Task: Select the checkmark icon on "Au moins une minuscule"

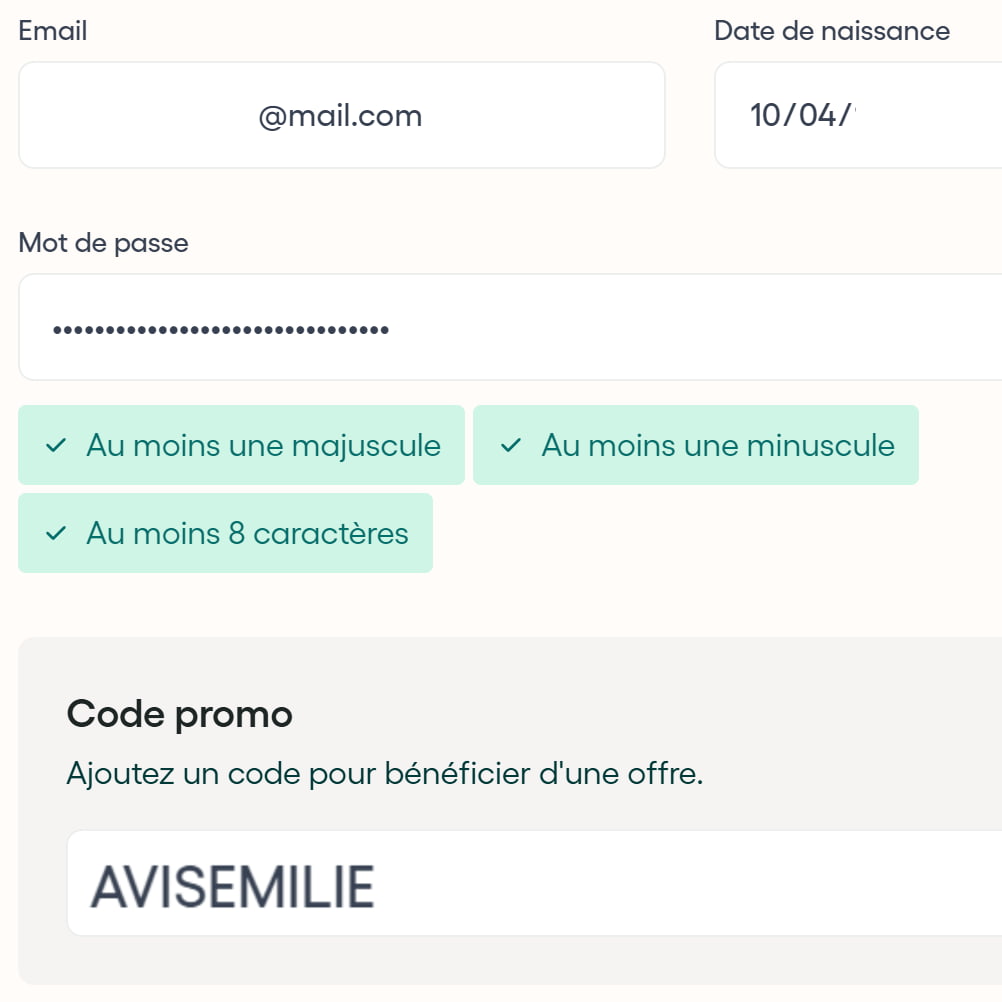Action: (x=513, y=446)
